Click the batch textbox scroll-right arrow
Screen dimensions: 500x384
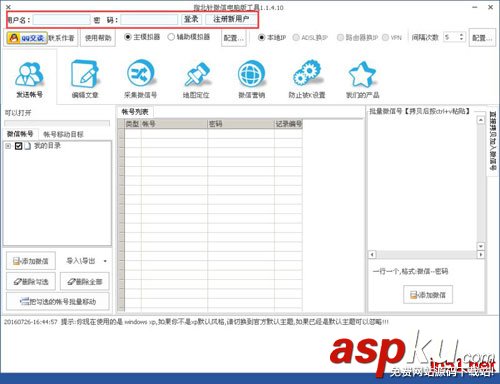tap(480, 254)
